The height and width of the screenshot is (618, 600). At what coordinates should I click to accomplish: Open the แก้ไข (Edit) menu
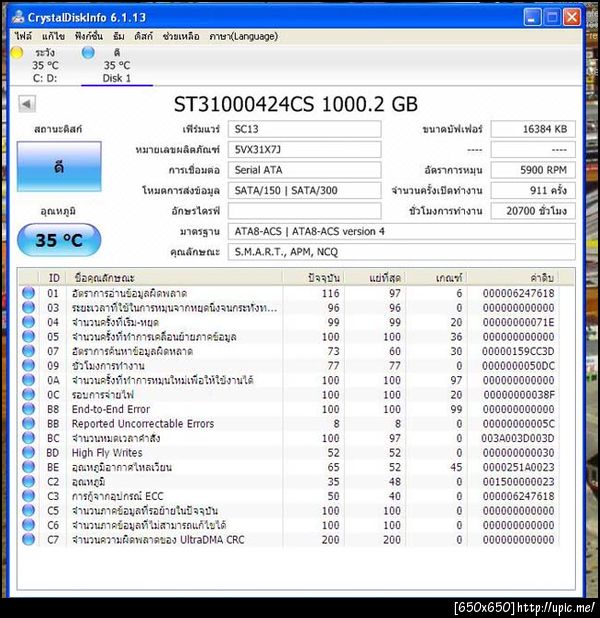[x=53, y=36]
